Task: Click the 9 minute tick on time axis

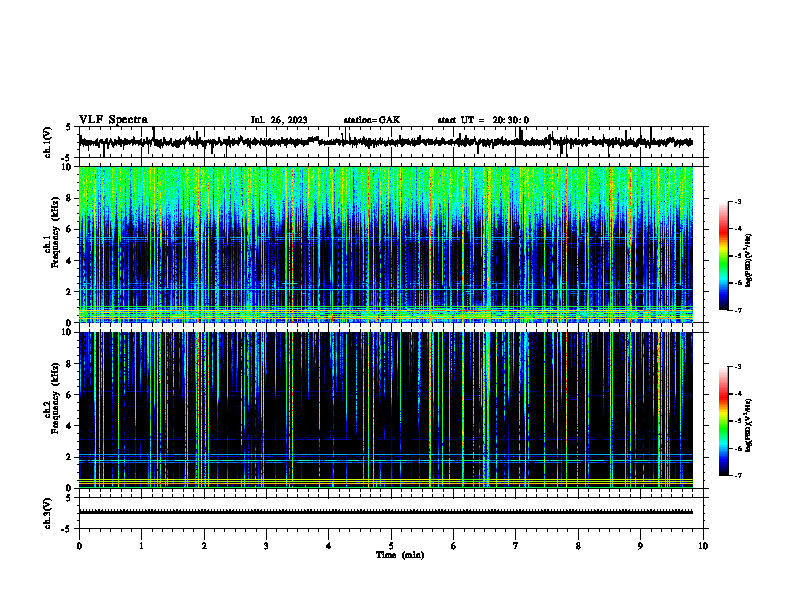Action: coord(640,546)
